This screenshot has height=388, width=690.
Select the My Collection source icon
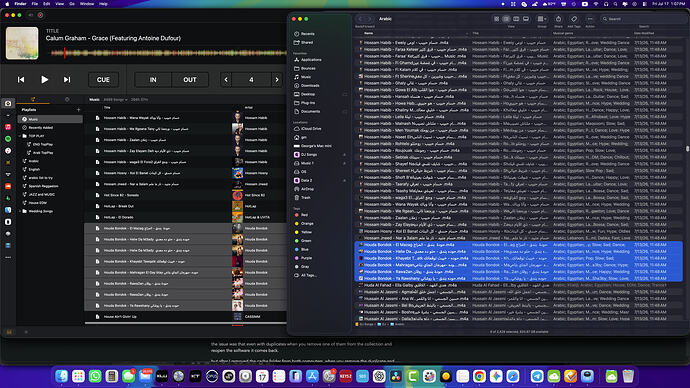(8, 103)
